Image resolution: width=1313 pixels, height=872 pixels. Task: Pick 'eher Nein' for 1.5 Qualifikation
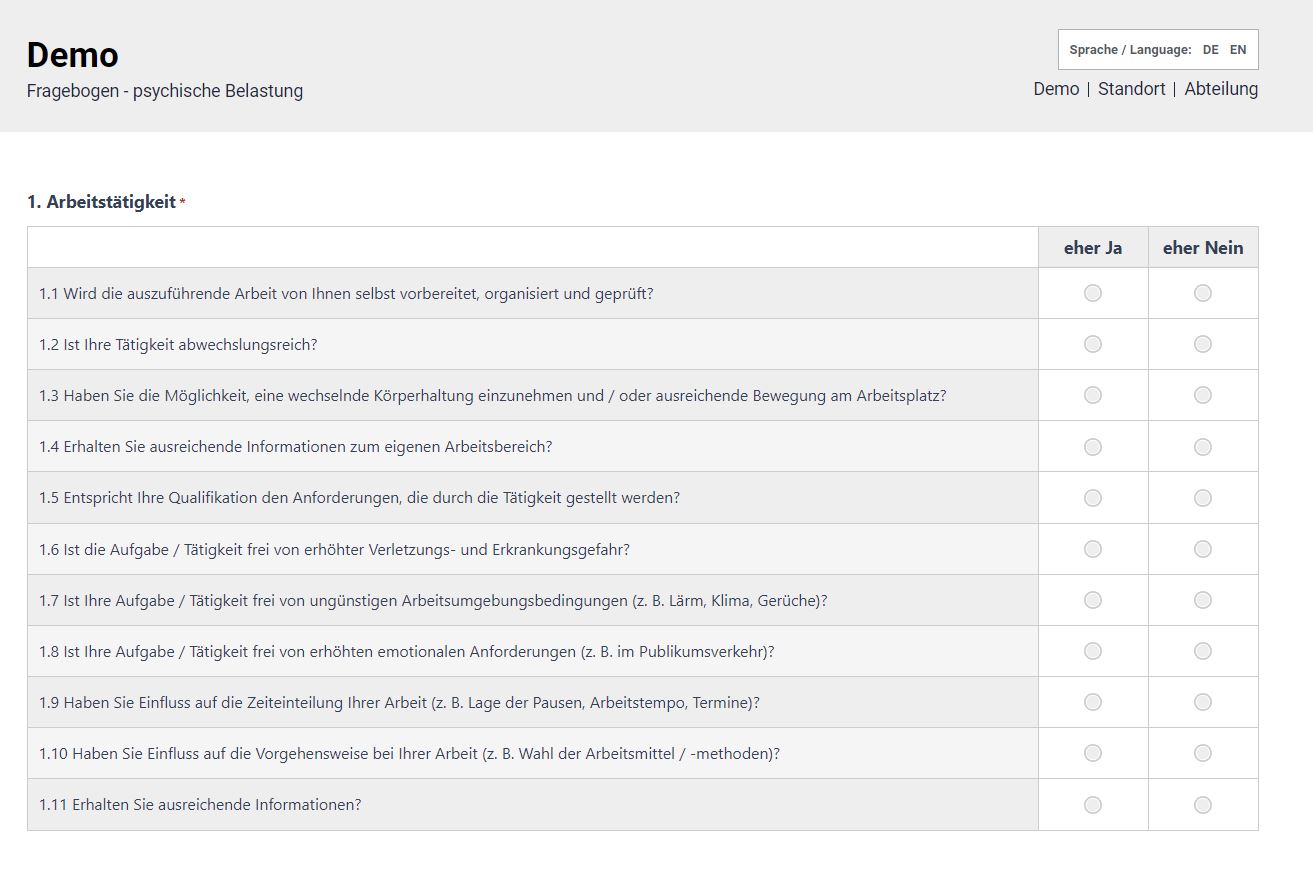pyautogui.click(x=1203, y=498)
